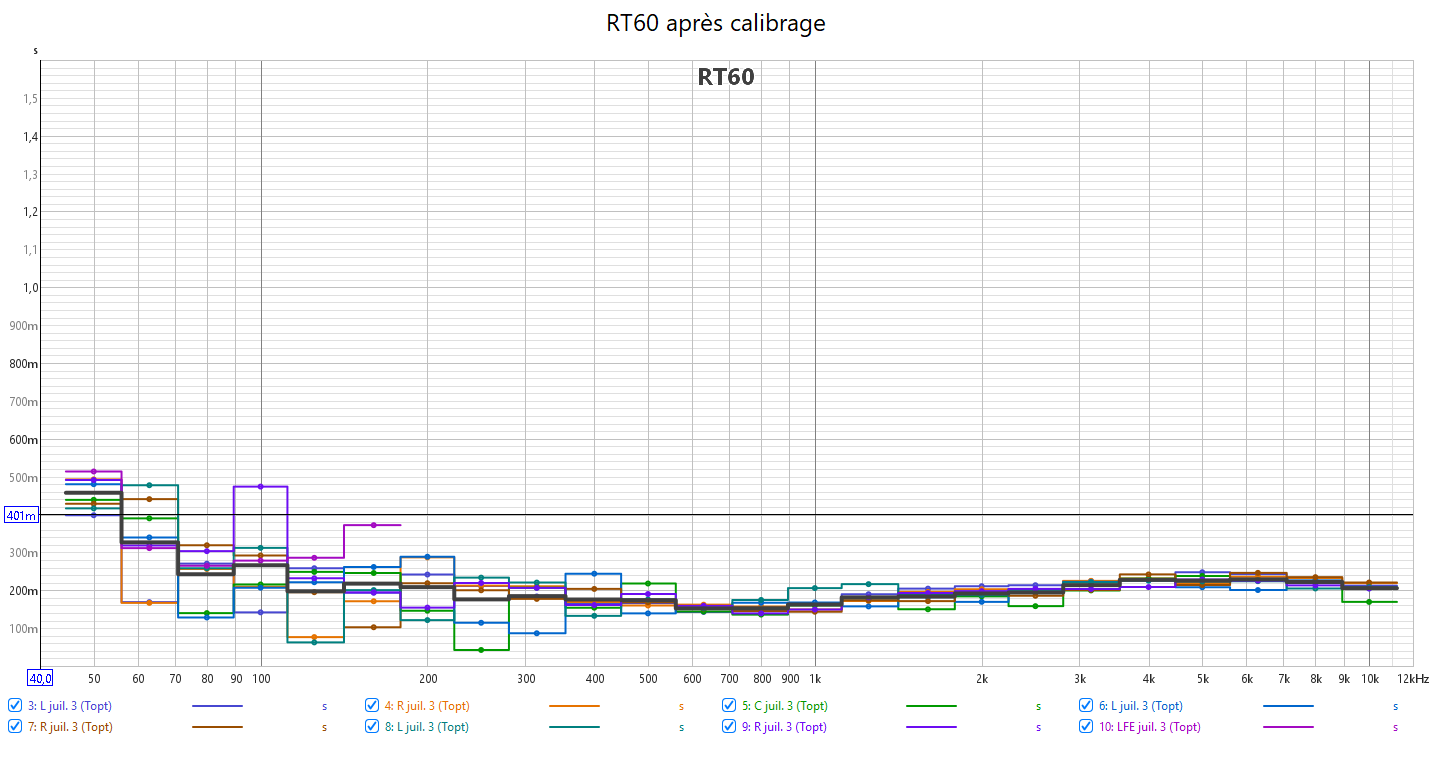Click the orange line swatch for 4: R
Viewport: 1433px width, 759px height.
click(574, 706)
